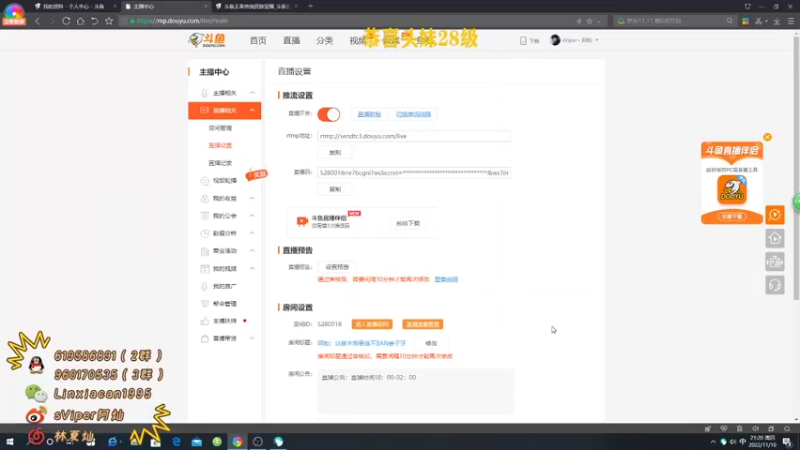This screenshot has width=800, height=450.
Task: Click the live tutorial link beside the switch
Action: coord(369,114)
